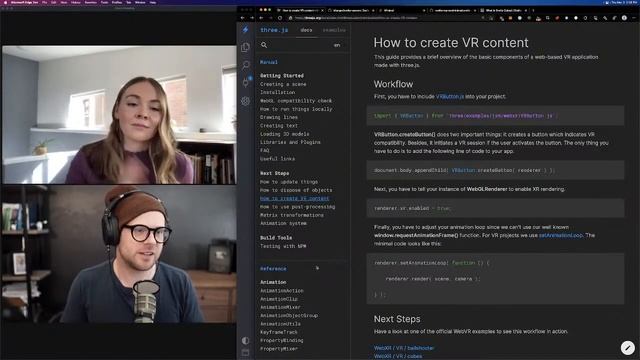Open Testing with NPM page
The width and height of the screenshot is (640, 360).
(x=283, y=246)
